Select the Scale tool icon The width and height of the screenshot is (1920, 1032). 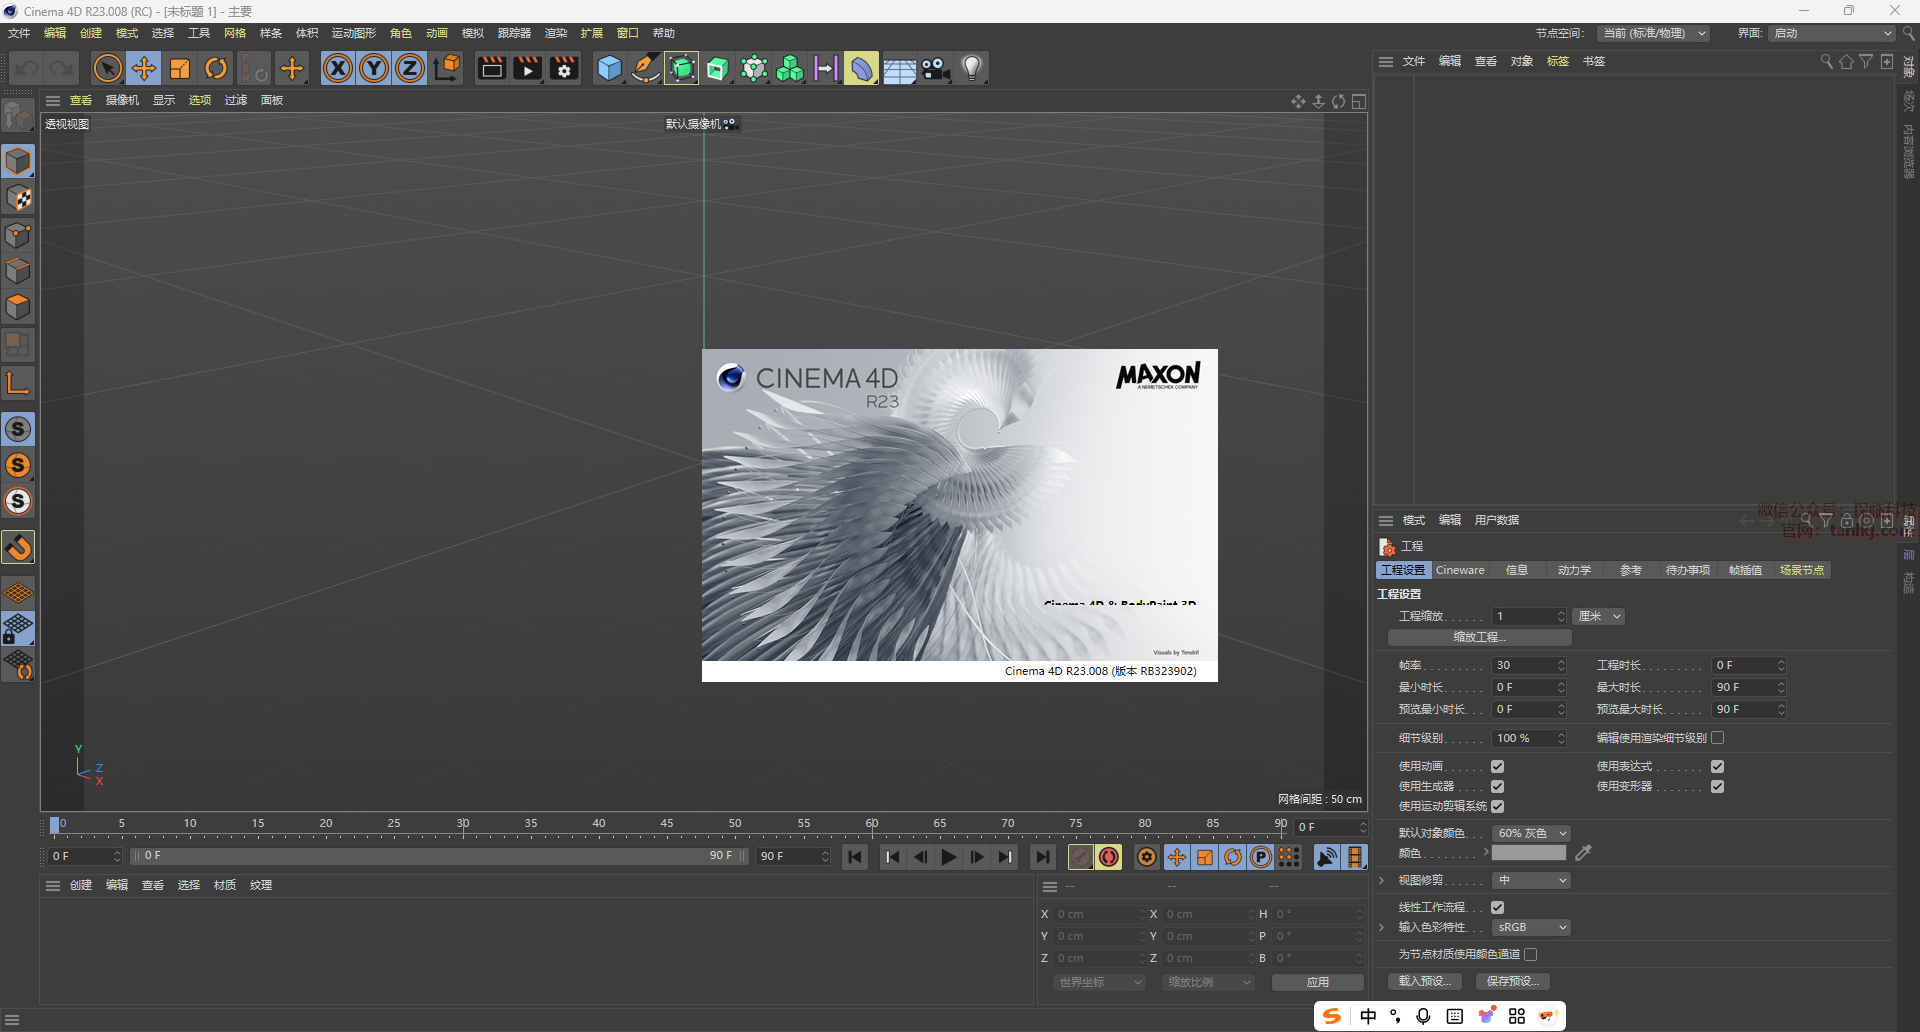pos(180,69)
